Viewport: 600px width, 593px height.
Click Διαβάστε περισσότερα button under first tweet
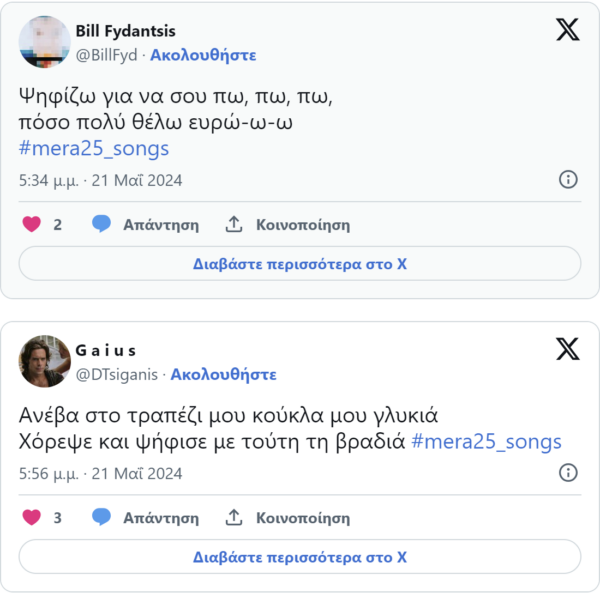coord(300,264)
